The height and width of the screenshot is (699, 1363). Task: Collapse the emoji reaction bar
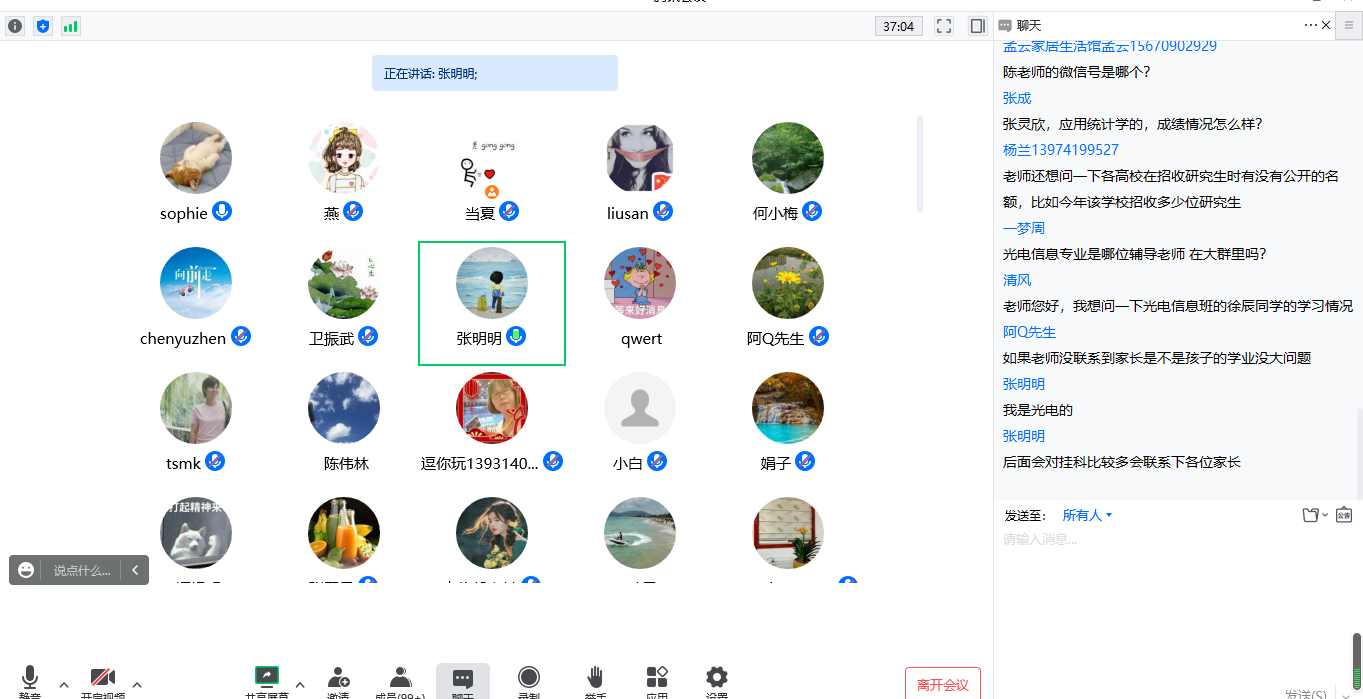135,569
